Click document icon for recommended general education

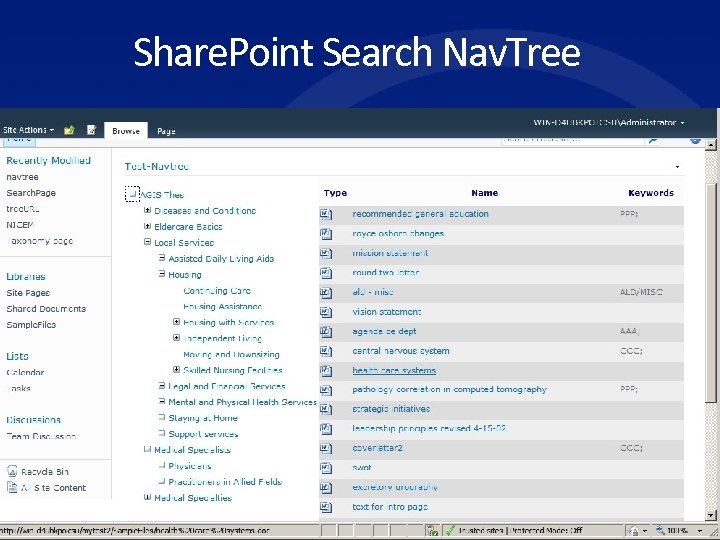click(x=326, y=214)
